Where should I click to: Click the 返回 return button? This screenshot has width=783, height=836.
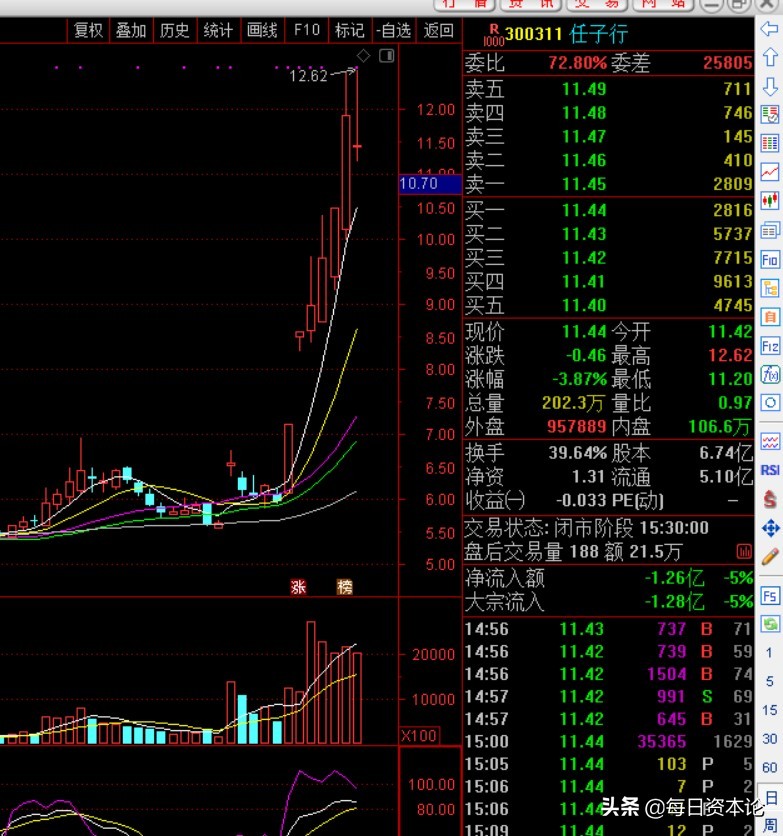pos(438,30)
